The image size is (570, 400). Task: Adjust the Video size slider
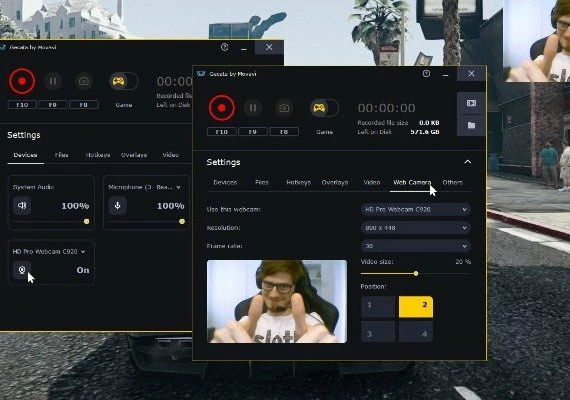pos(416,273)
